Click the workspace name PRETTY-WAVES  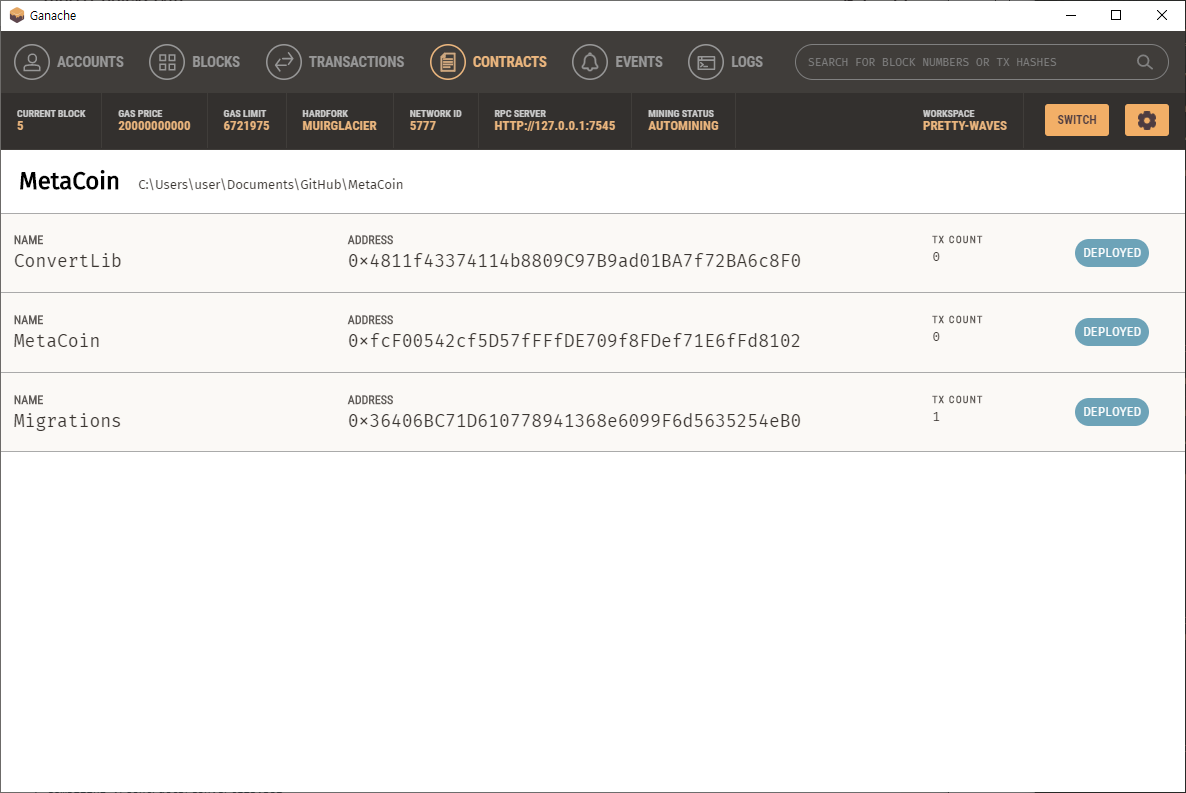pyautogui.click(x=964, y=126)
